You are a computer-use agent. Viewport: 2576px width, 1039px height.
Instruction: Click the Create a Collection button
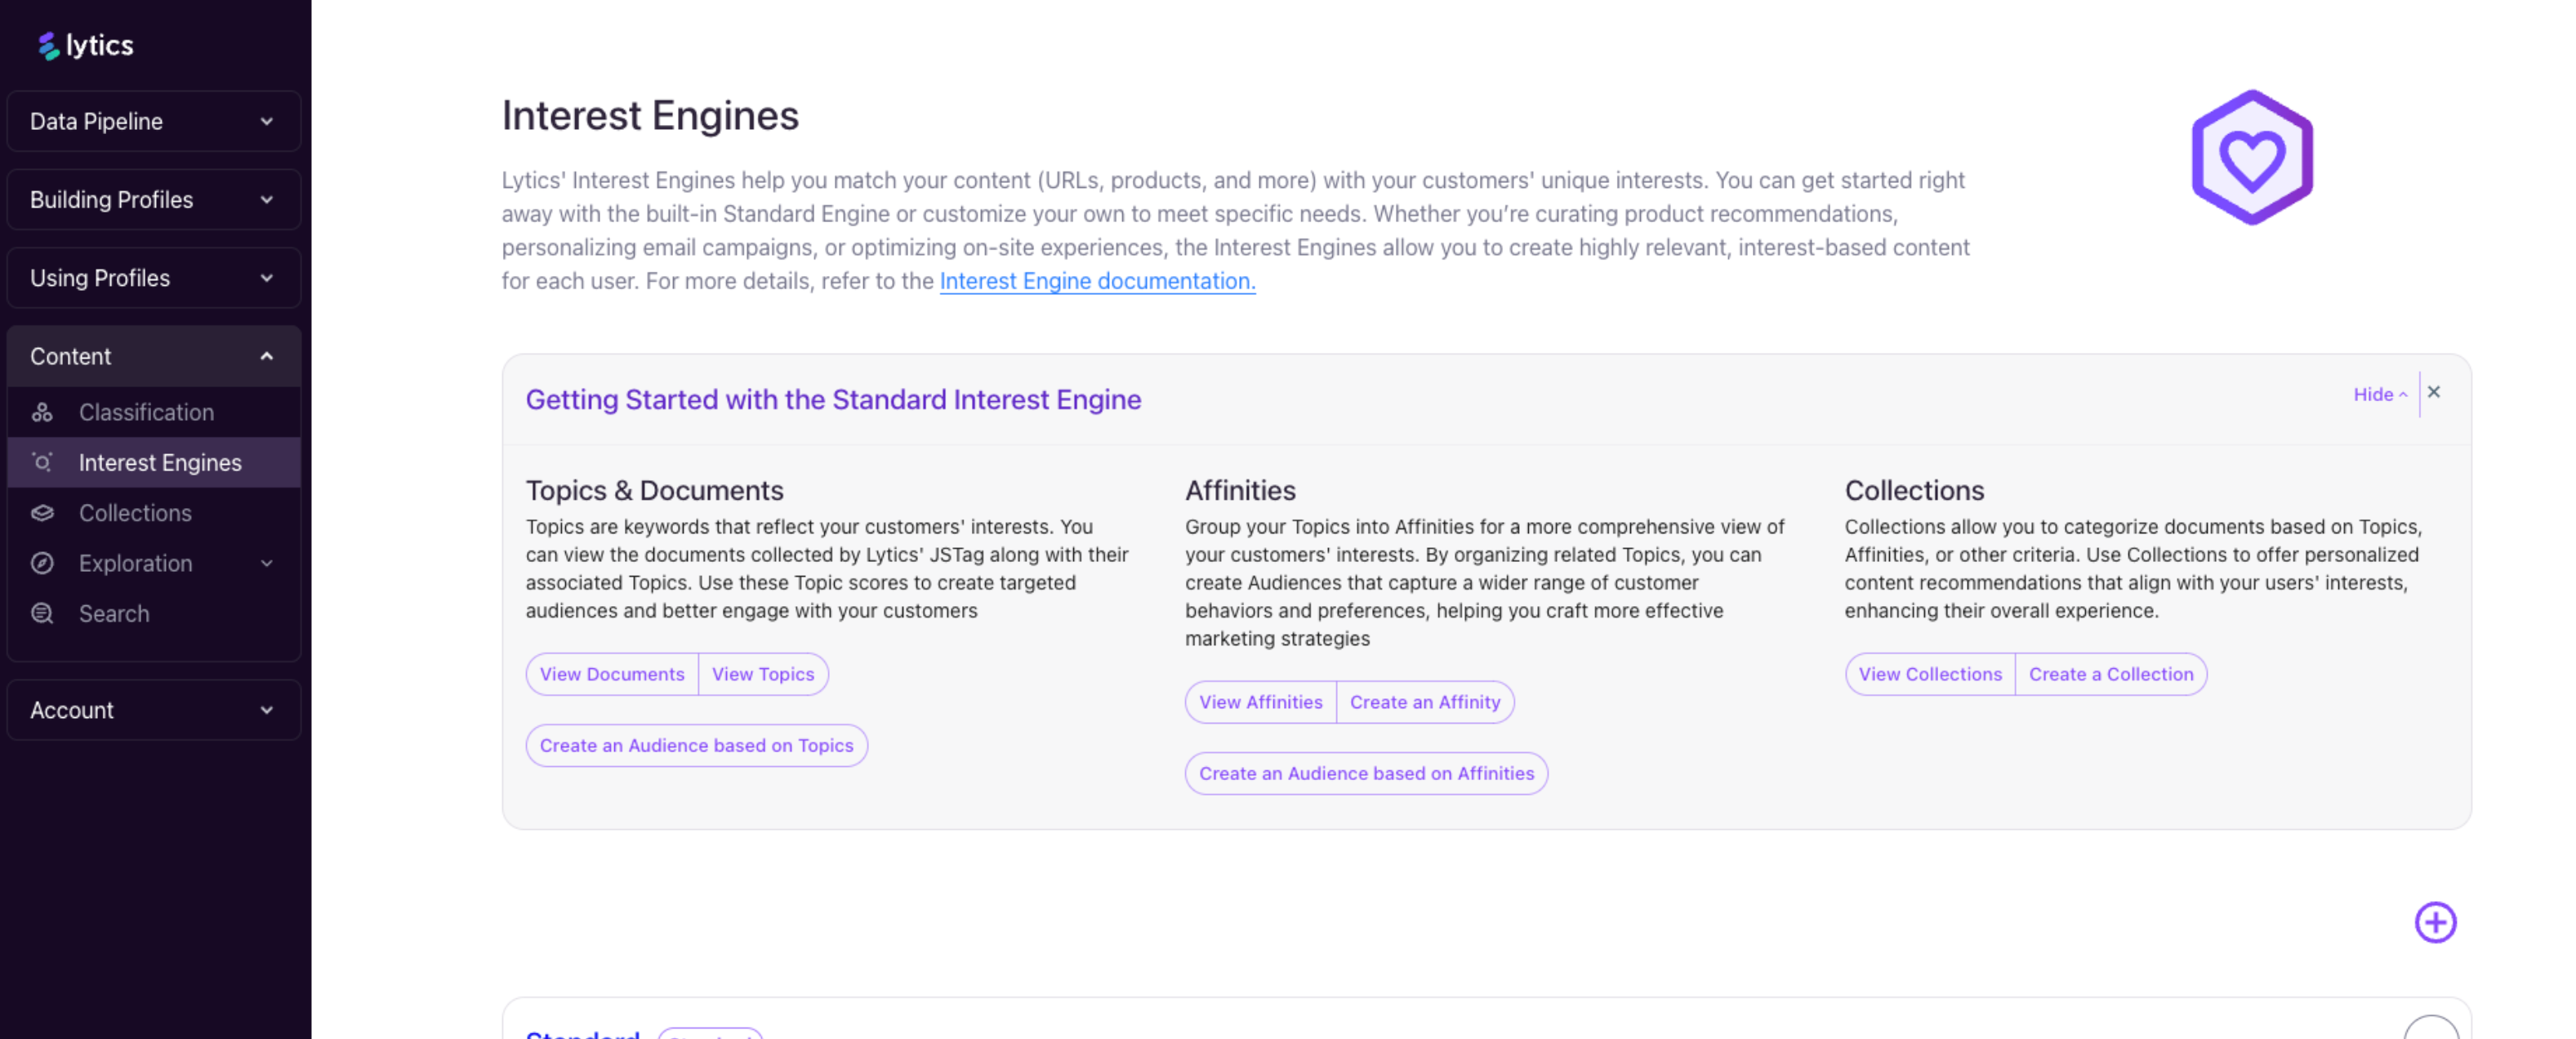click(2111, 674)
